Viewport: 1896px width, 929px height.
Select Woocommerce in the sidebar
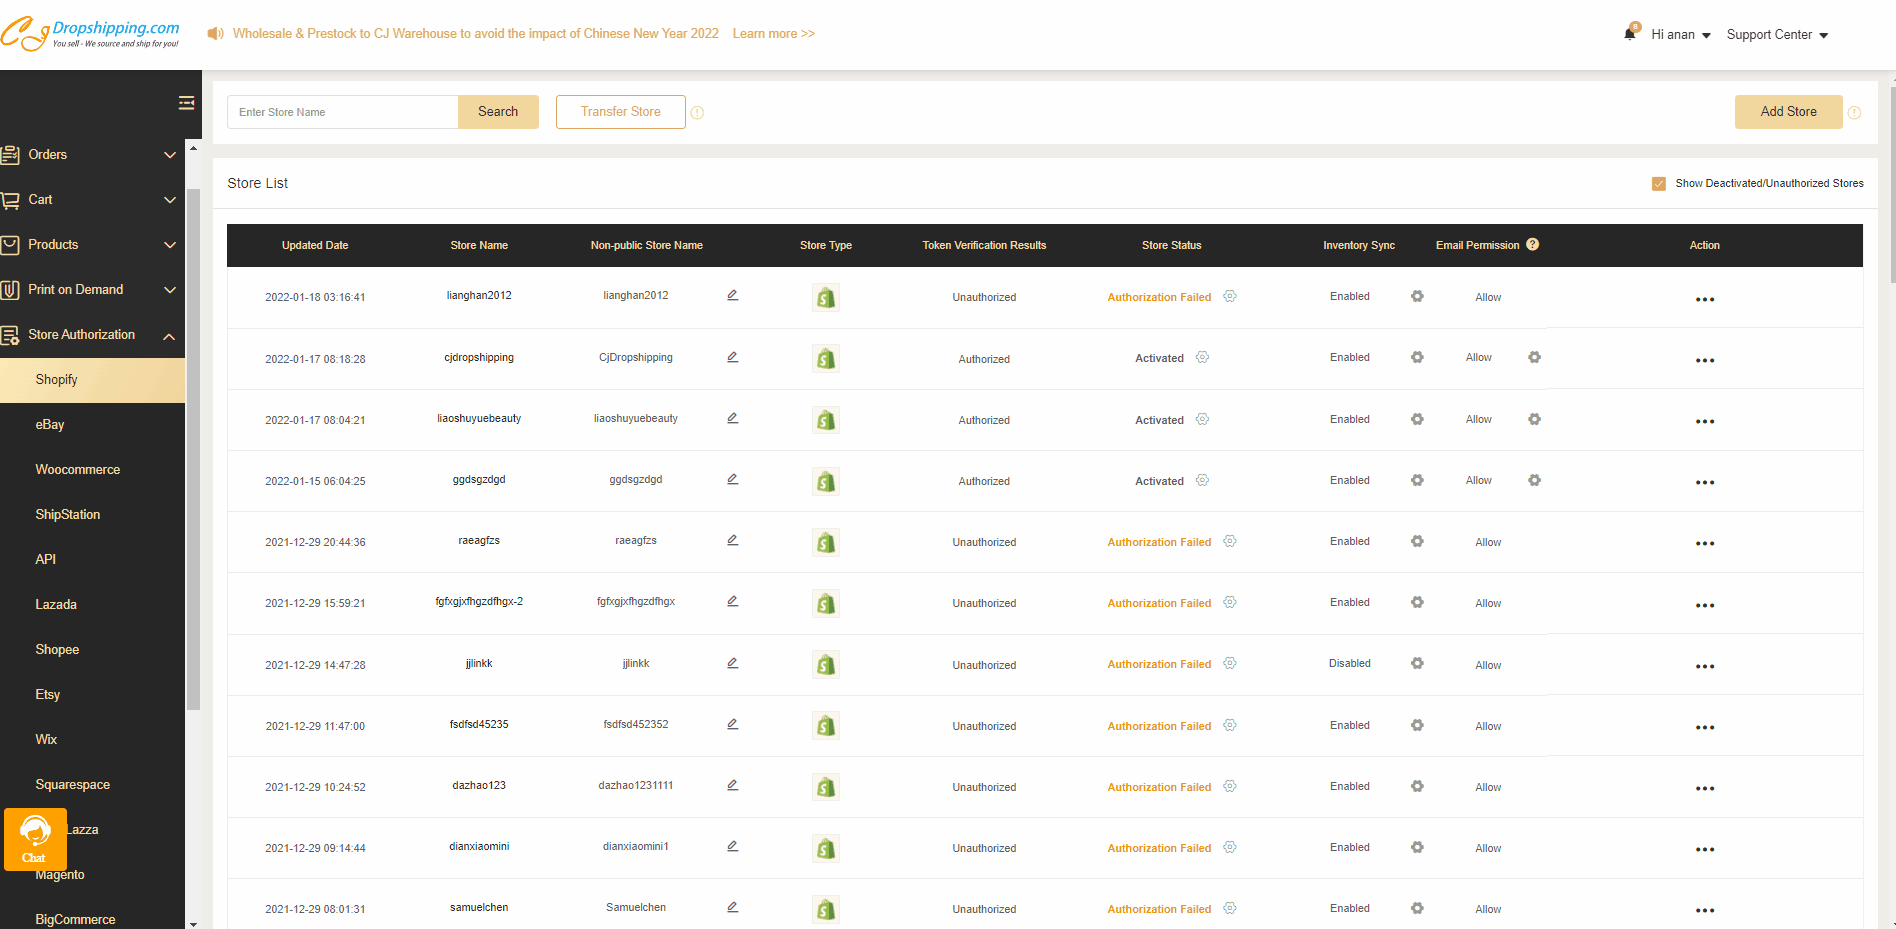[78, 469]
